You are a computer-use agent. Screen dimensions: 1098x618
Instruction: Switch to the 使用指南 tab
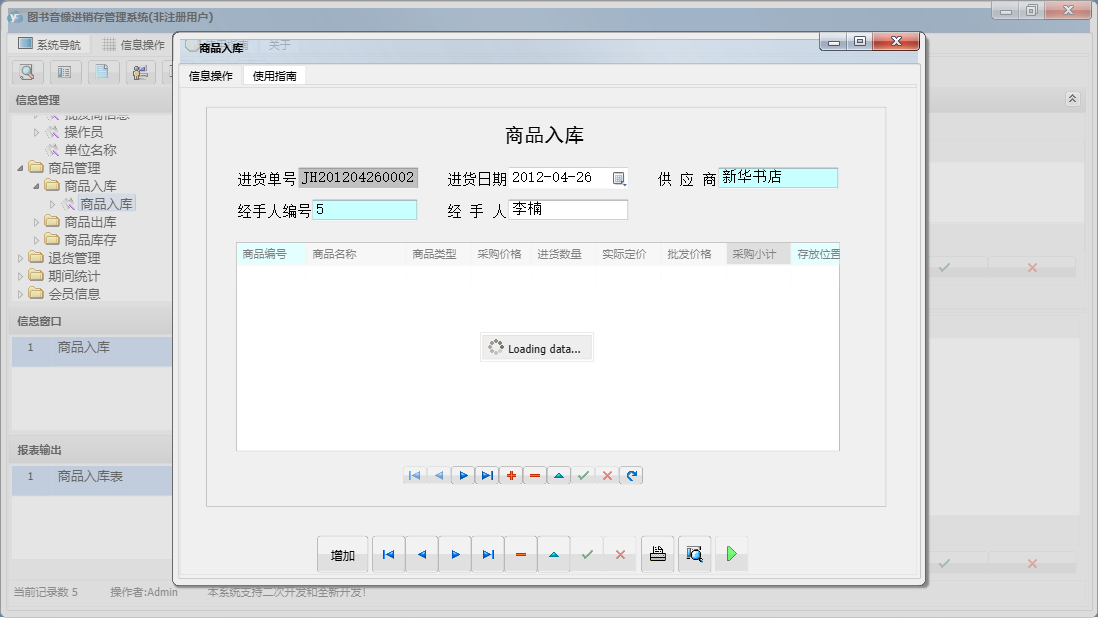274,76
